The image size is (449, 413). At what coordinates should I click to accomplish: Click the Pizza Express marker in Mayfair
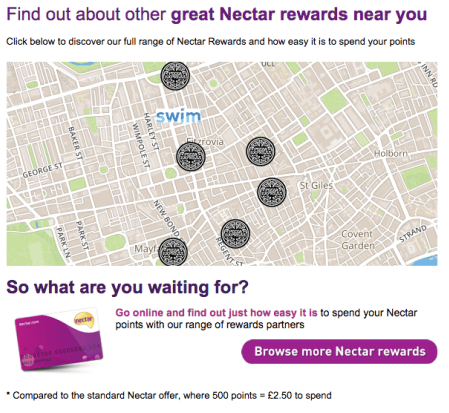click(173, 252)
